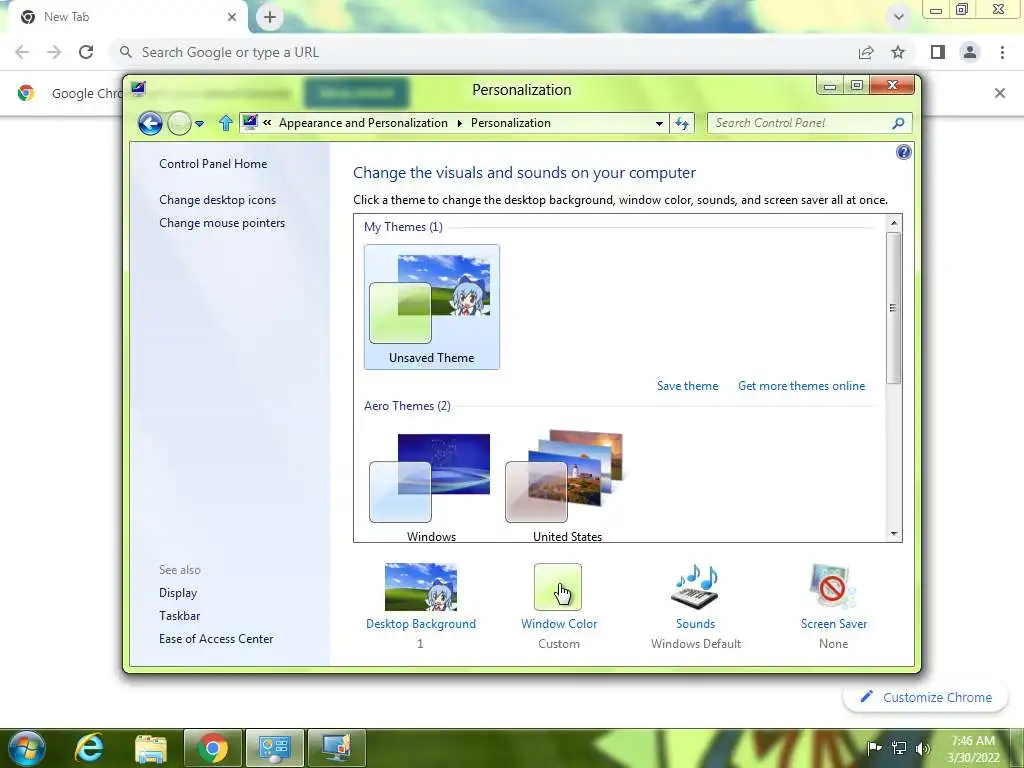Click the Personalization taskbar button
Screen dimensions: 1024x768
(336, 748)
